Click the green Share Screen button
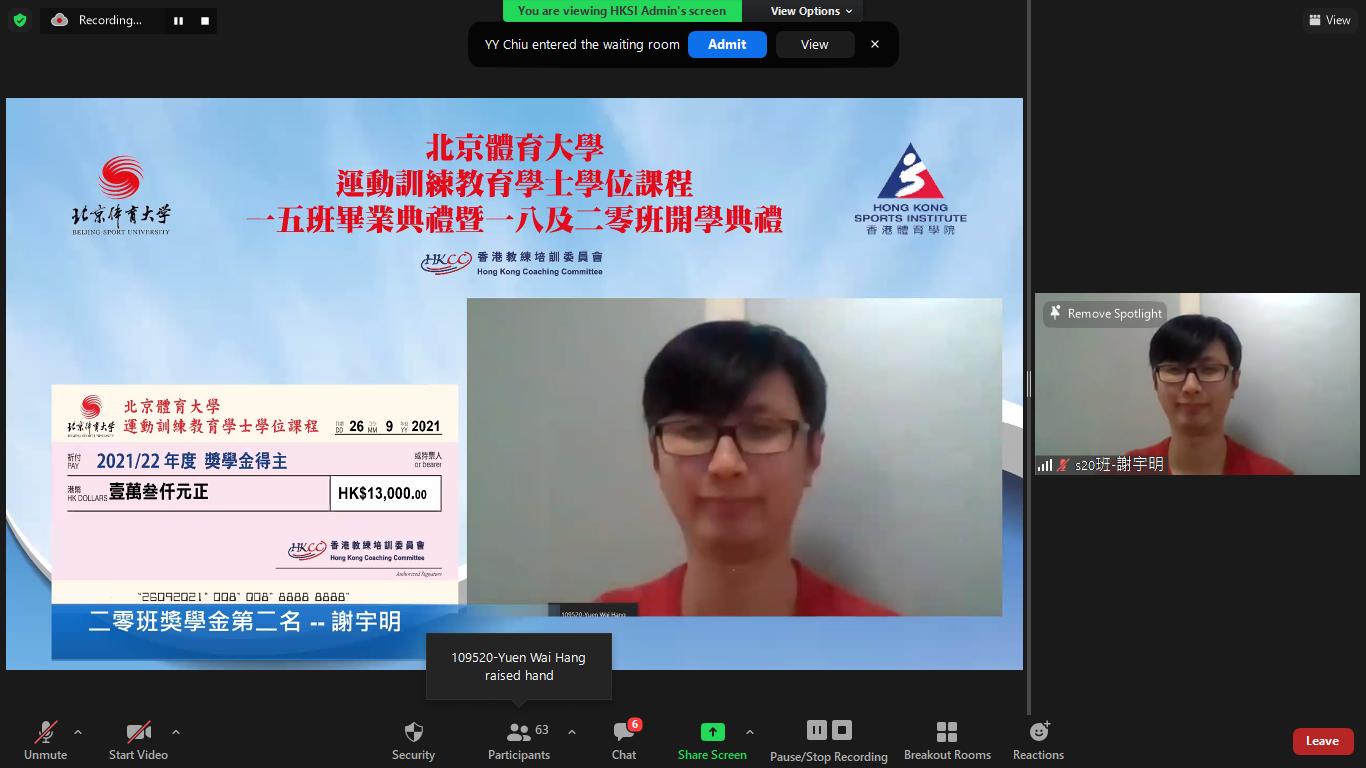This screenshot has width=1366, height=768. tap(712, 741)
